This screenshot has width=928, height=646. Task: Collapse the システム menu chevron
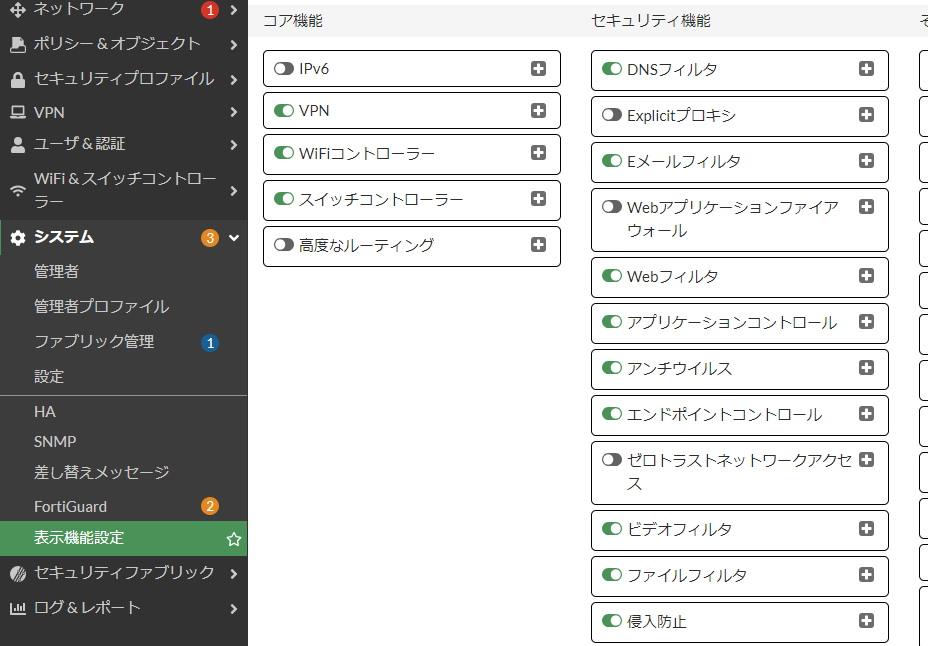(234, 238)
